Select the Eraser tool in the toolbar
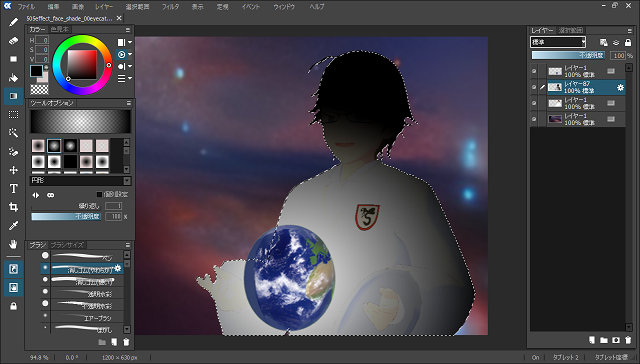 13,40
